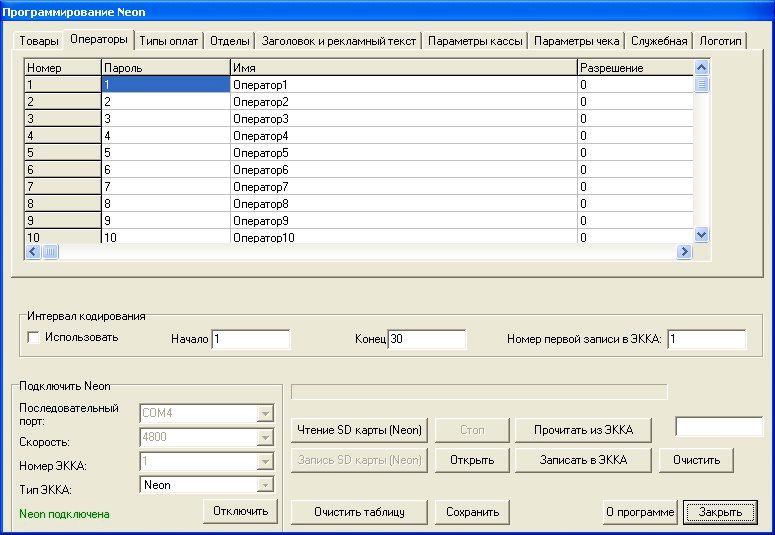Select the Операторы tab
The width and height of the screenshot is (775, 535).
[98, 40]
